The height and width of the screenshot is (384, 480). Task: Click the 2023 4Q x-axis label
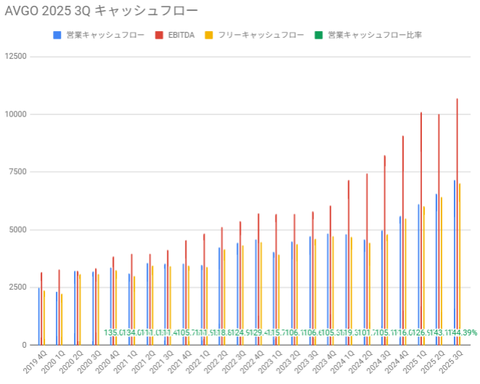325,361
